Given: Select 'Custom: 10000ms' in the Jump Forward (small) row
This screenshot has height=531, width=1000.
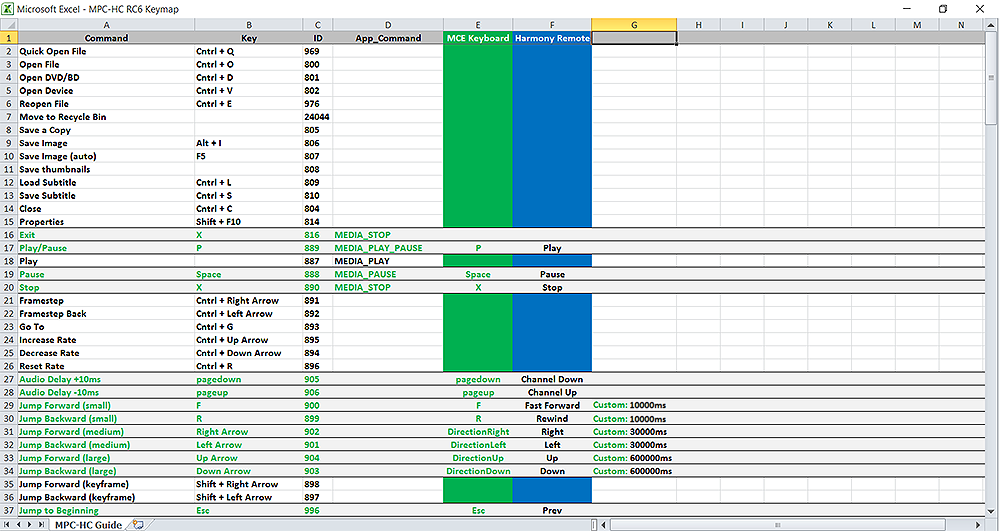Looking at the screenshot, I should pyautogui.click(x=634, y=405).
